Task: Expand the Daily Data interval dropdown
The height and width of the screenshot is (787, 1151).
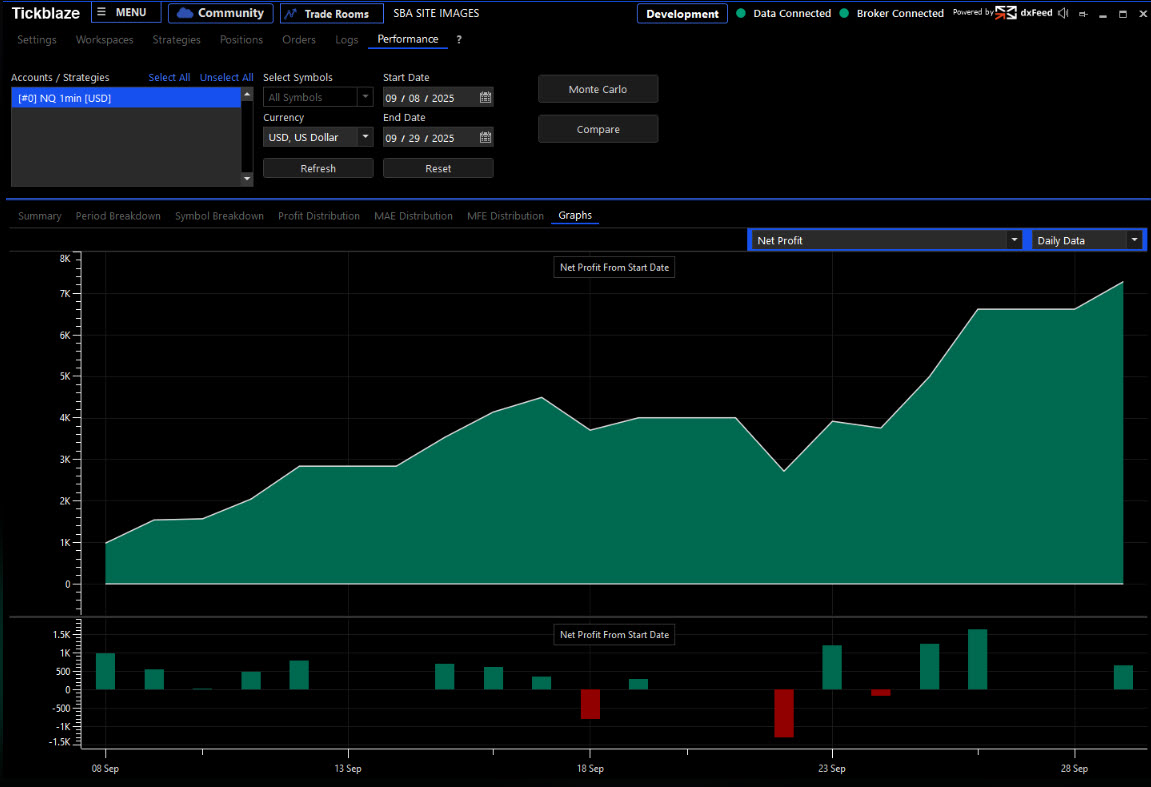Action: click(1133, 240)
